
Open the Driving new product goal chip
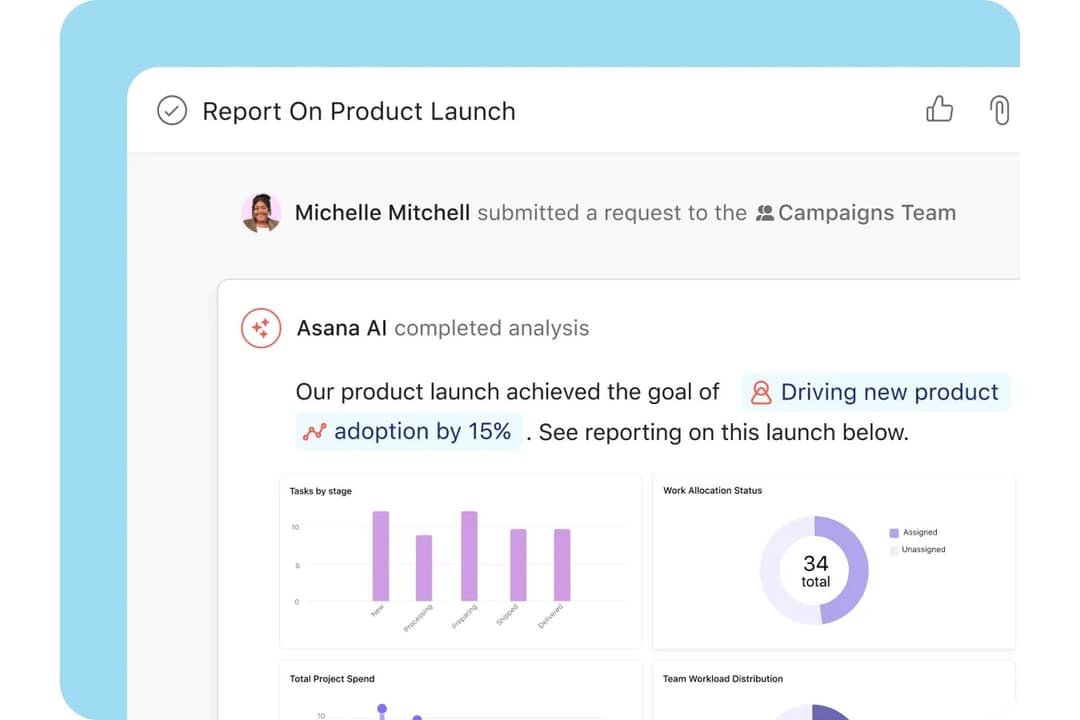tap(875, 392)
